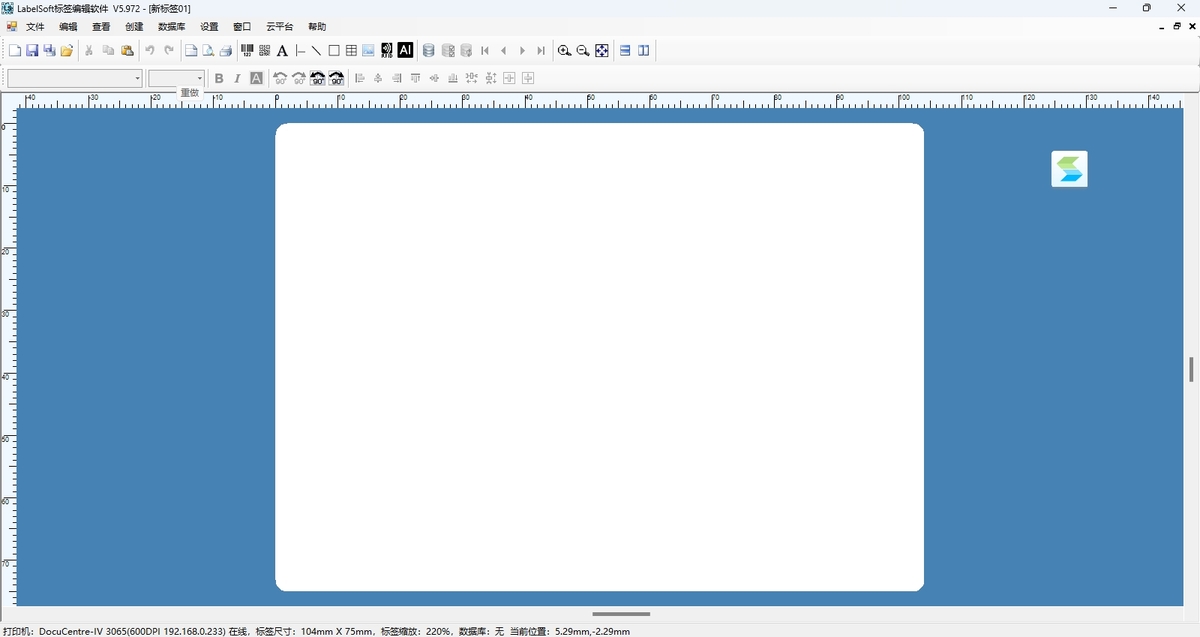Select the diagonal line drawing tool

click(316, 51)
